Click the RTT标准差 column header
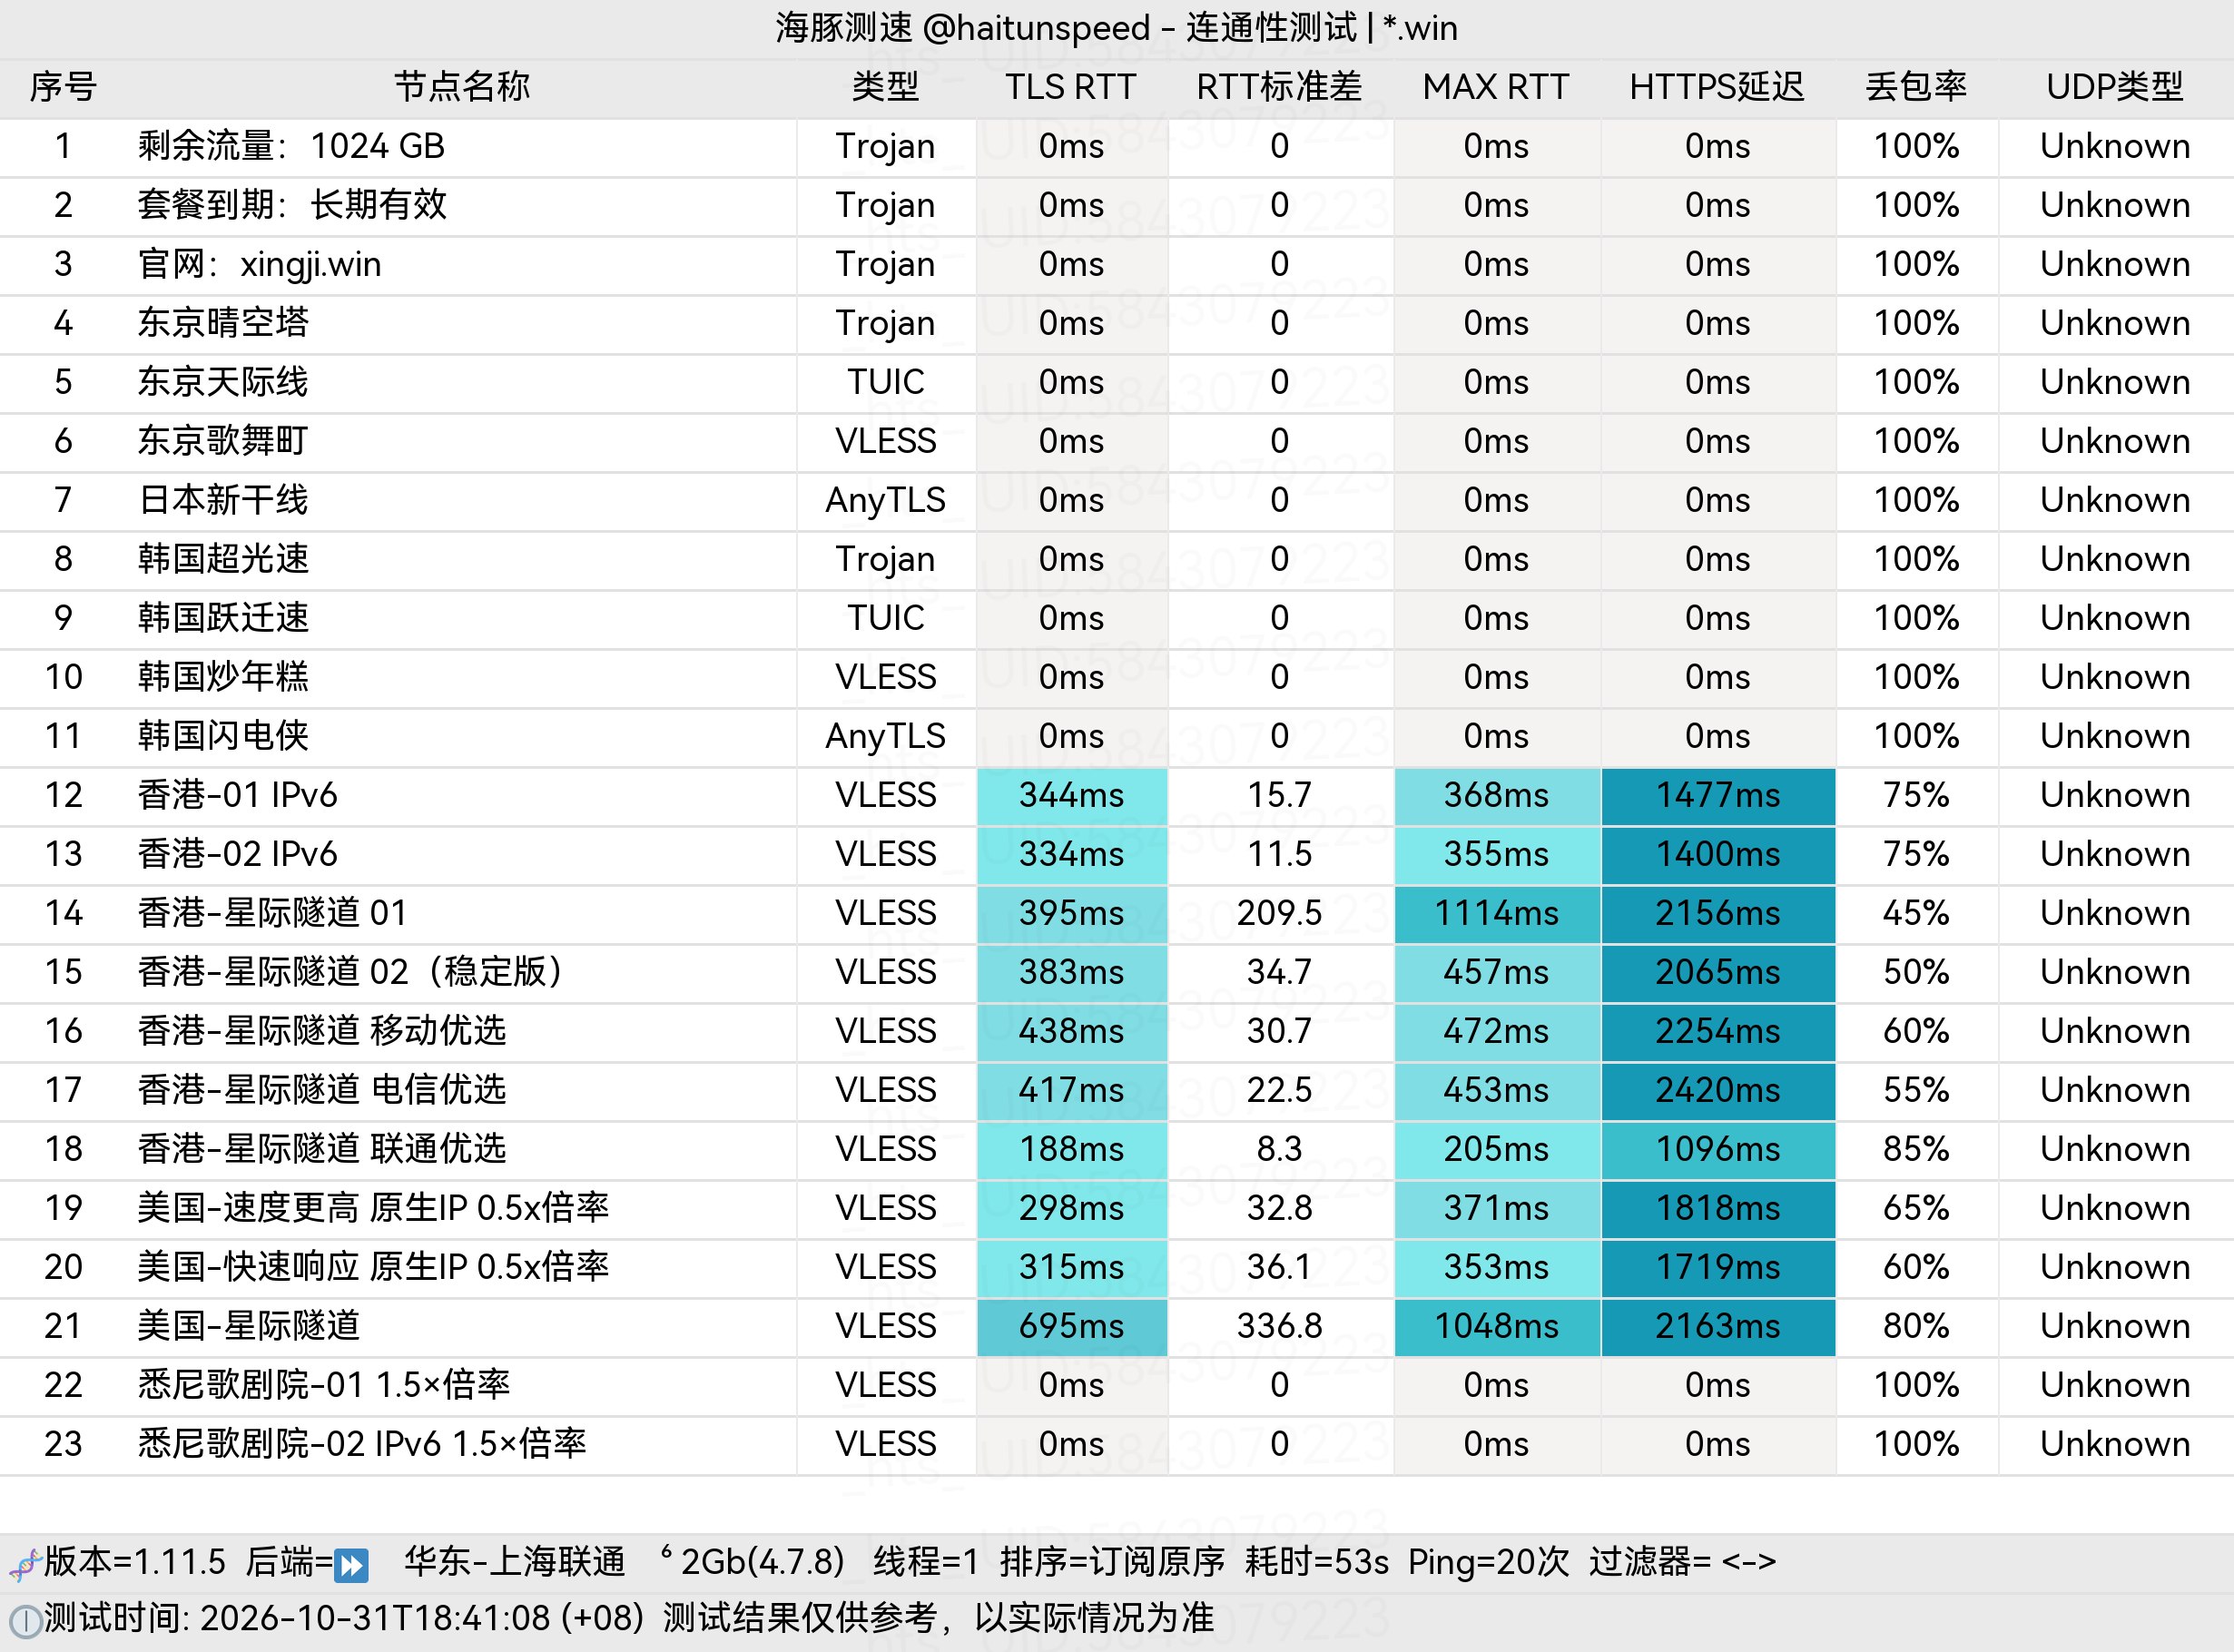Viewport: 2234px width, 1652px height. 1279,87
